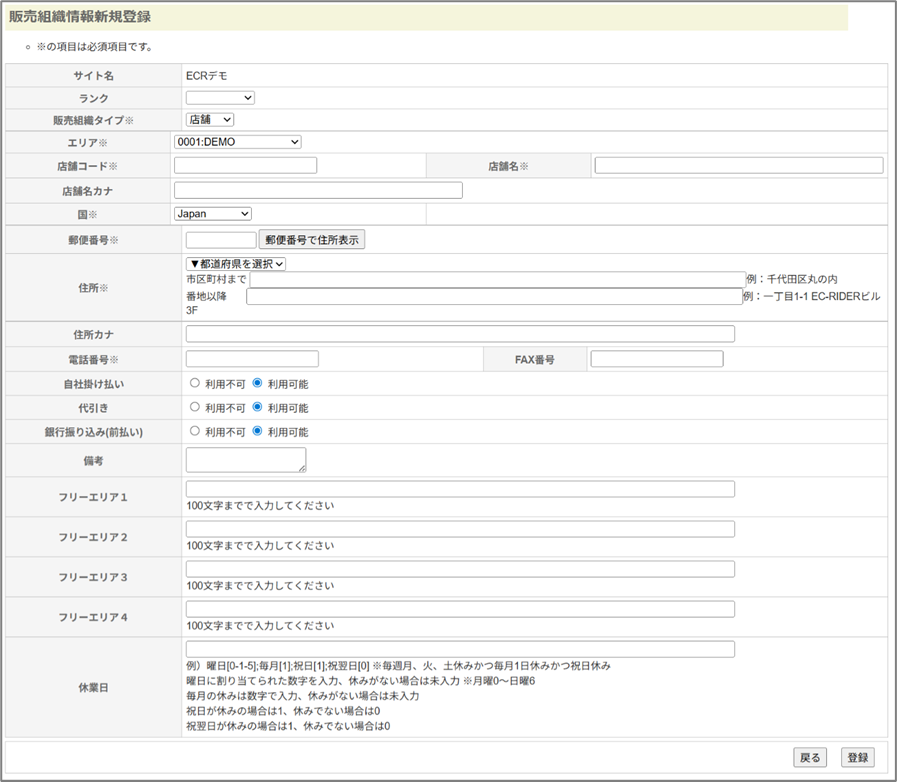Select 利用不可 for 銀行振り込み(前払い)
897x782 pixels.
(x=194, y=432)
